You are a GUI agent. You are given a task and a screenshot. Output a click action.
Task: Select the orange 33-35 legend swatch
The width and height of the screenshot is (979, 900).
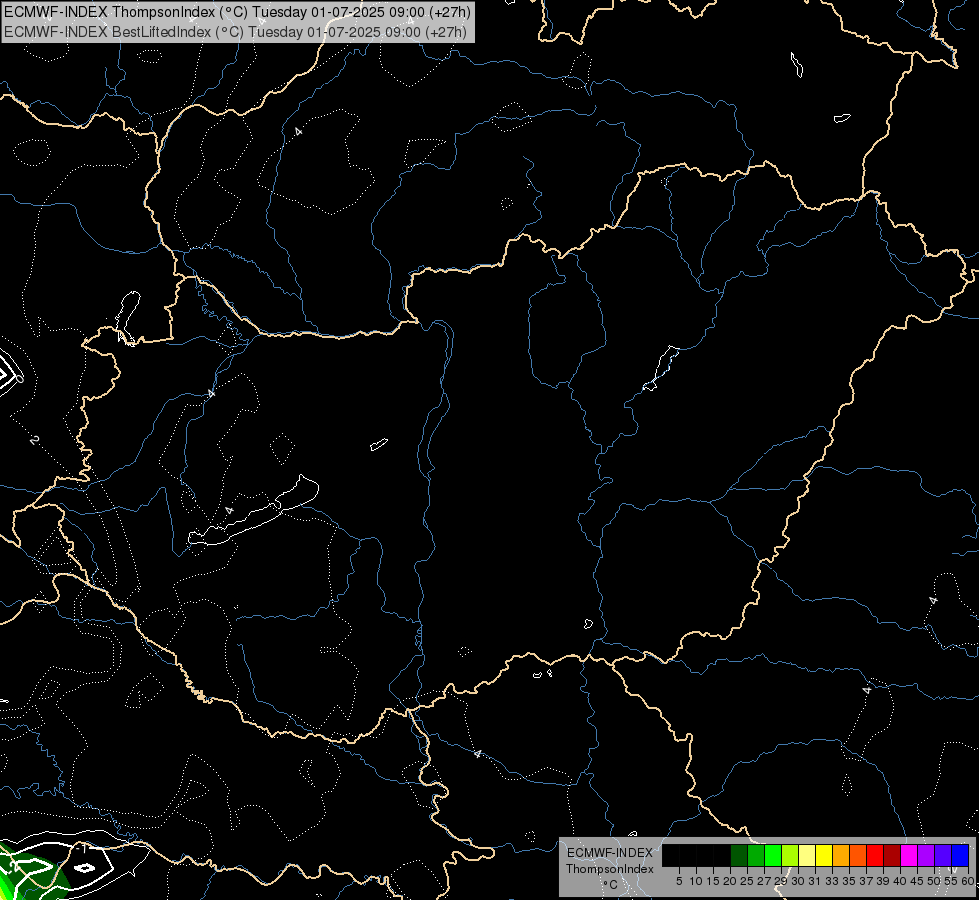[841, 855]
